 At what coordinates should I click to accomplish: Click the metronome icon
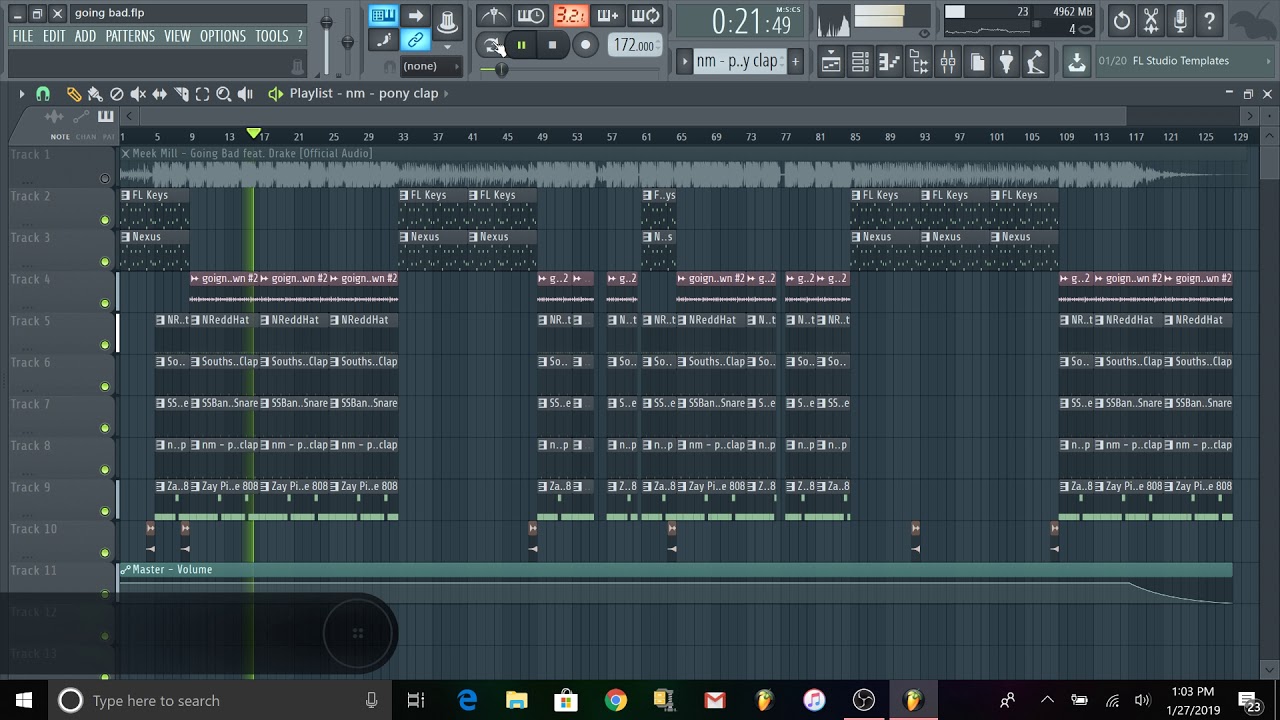click(492, 15)
